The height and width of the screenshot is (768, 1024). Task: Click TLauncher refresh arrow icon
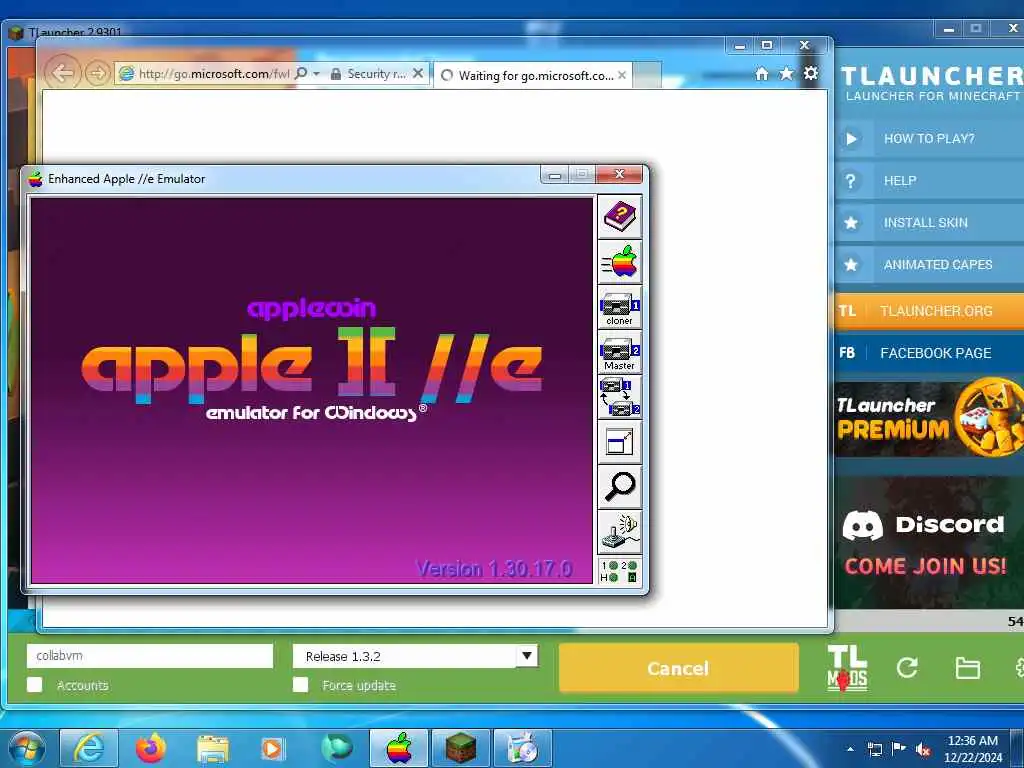click(906, 667)
